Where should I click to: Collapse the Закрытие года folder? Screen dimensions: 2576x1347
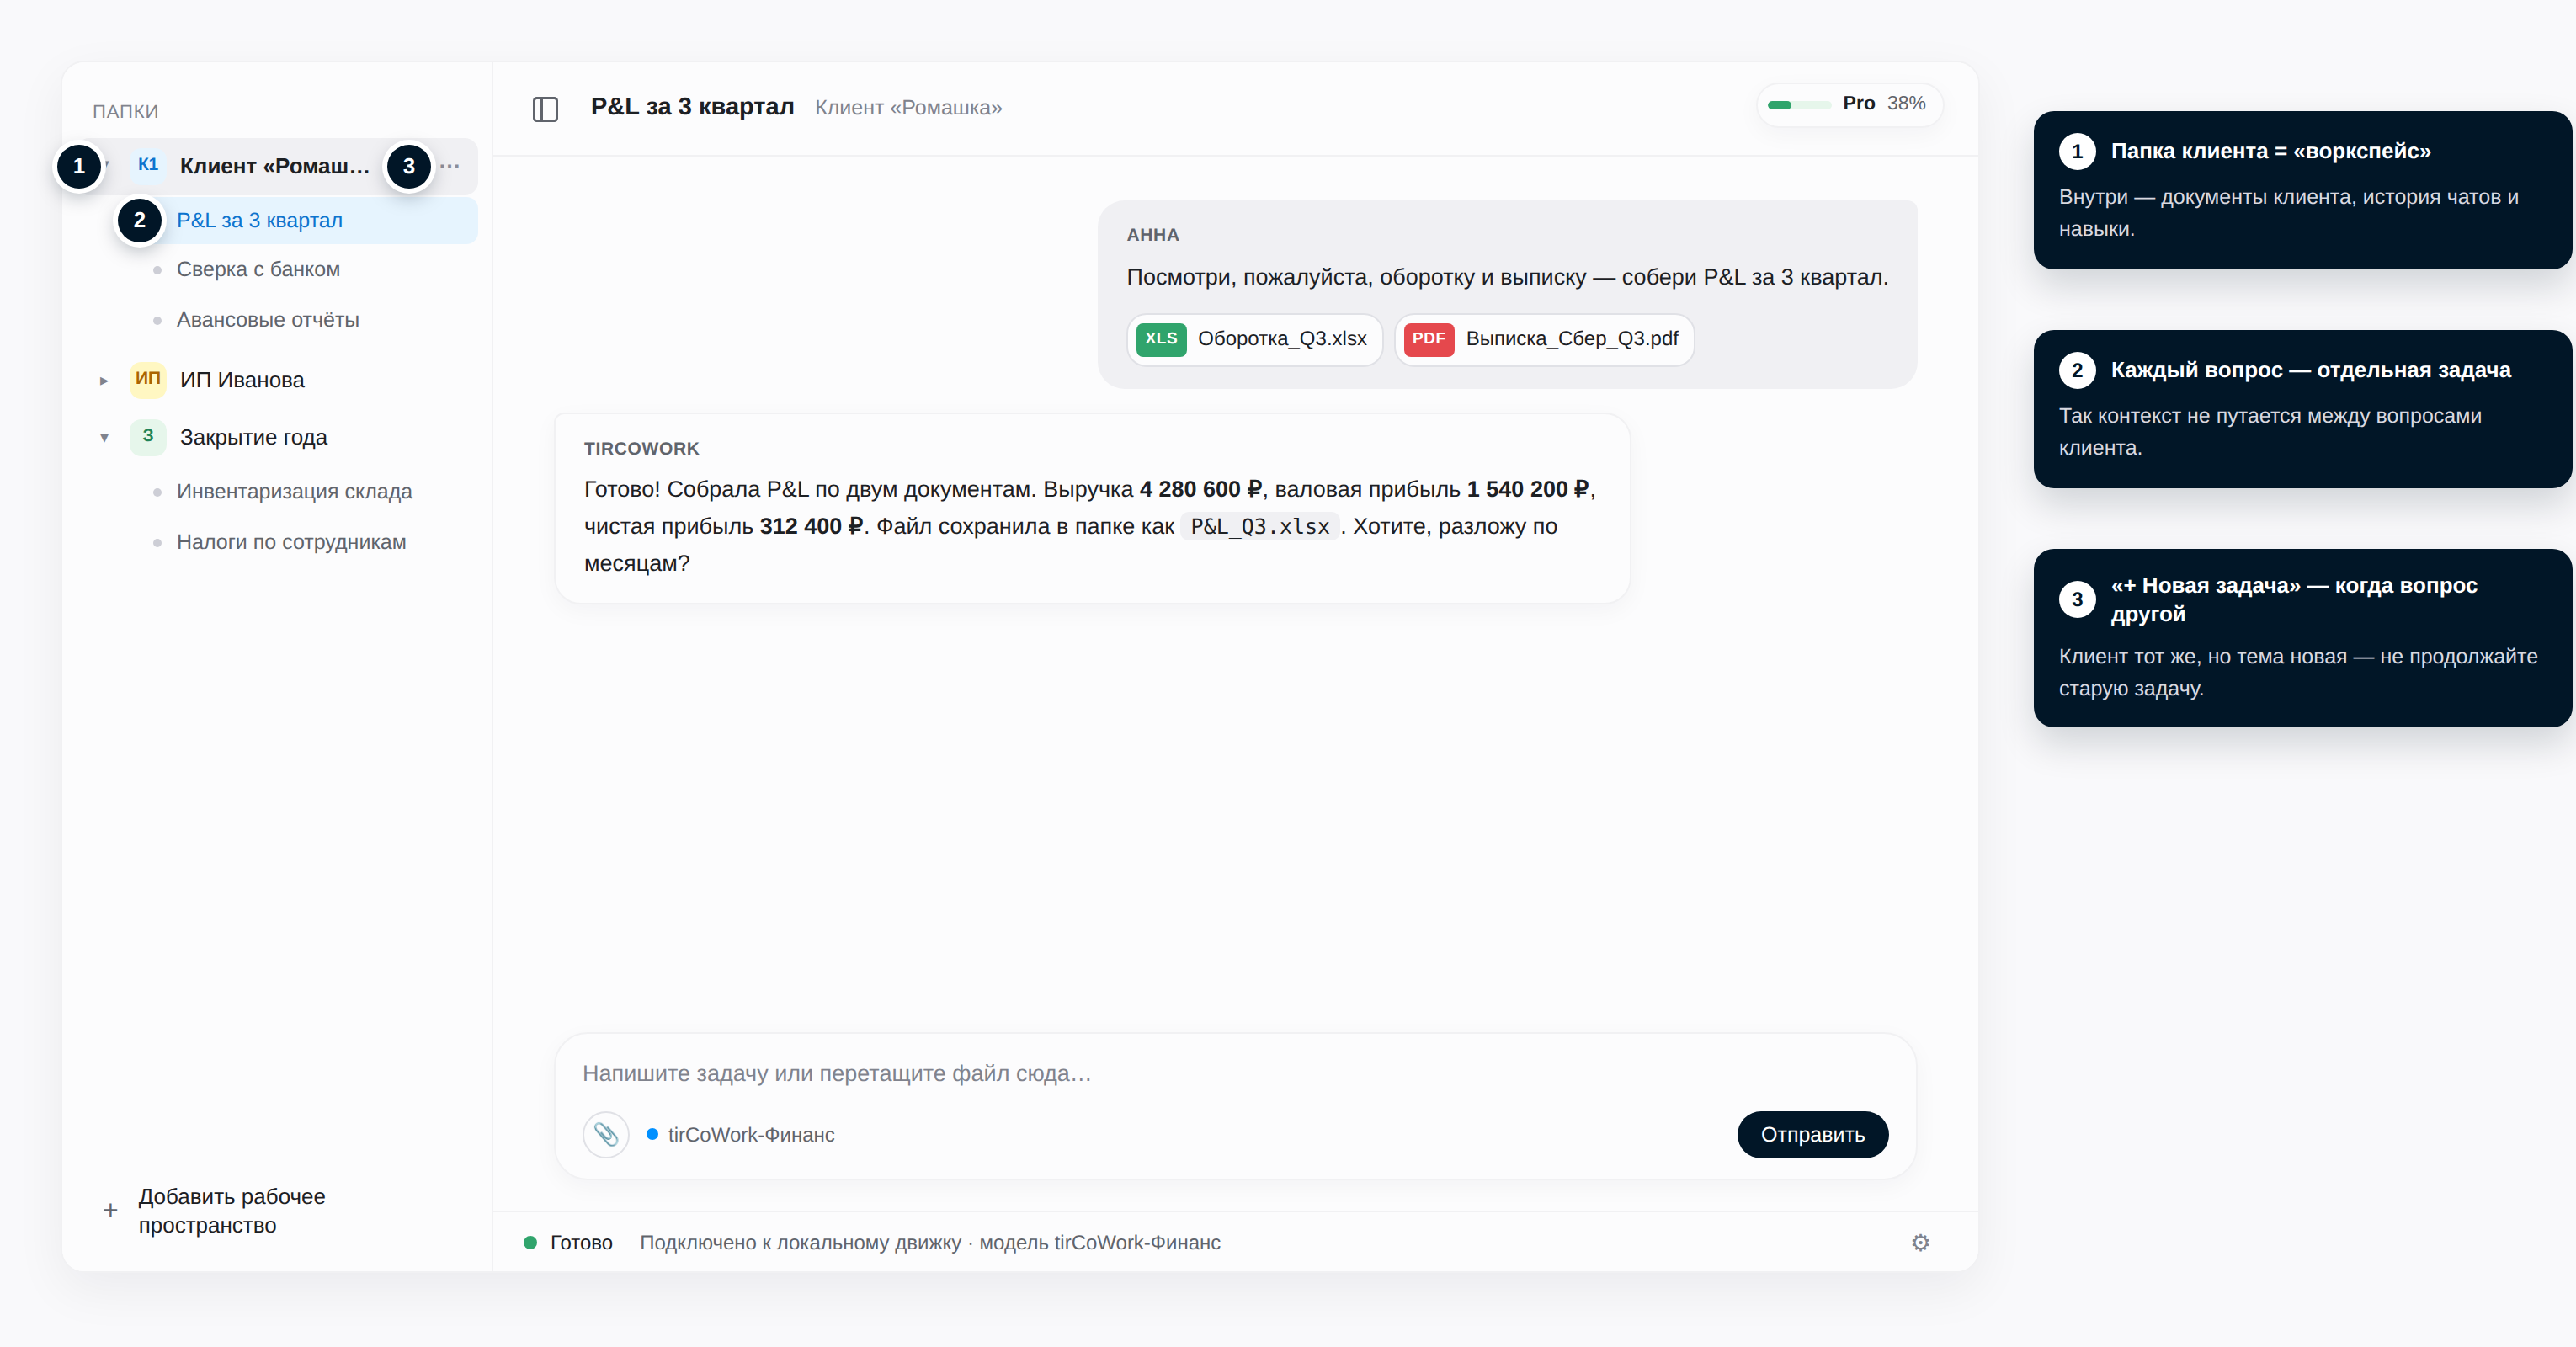click(104, 437)
